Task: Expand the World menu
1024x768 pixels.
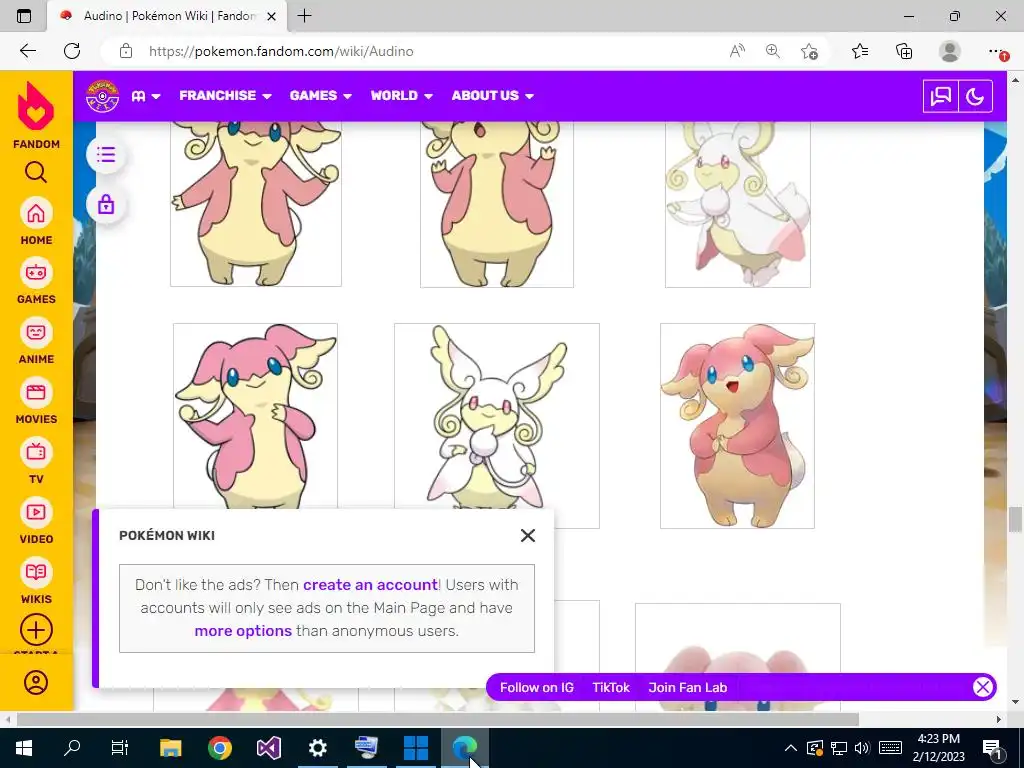Action: (402, 95)
